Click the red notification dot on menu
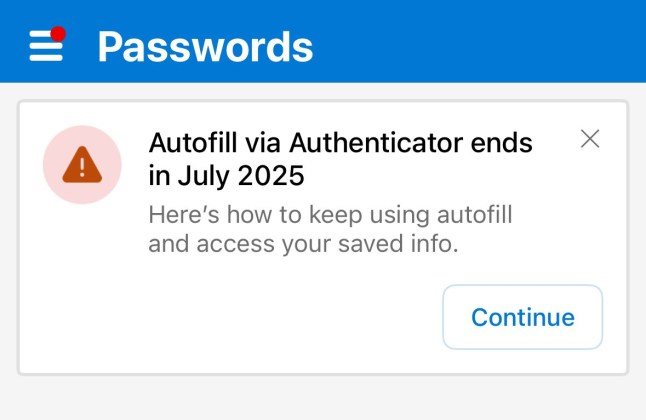Screen dimensions: 646x420 tap(58, 33)
